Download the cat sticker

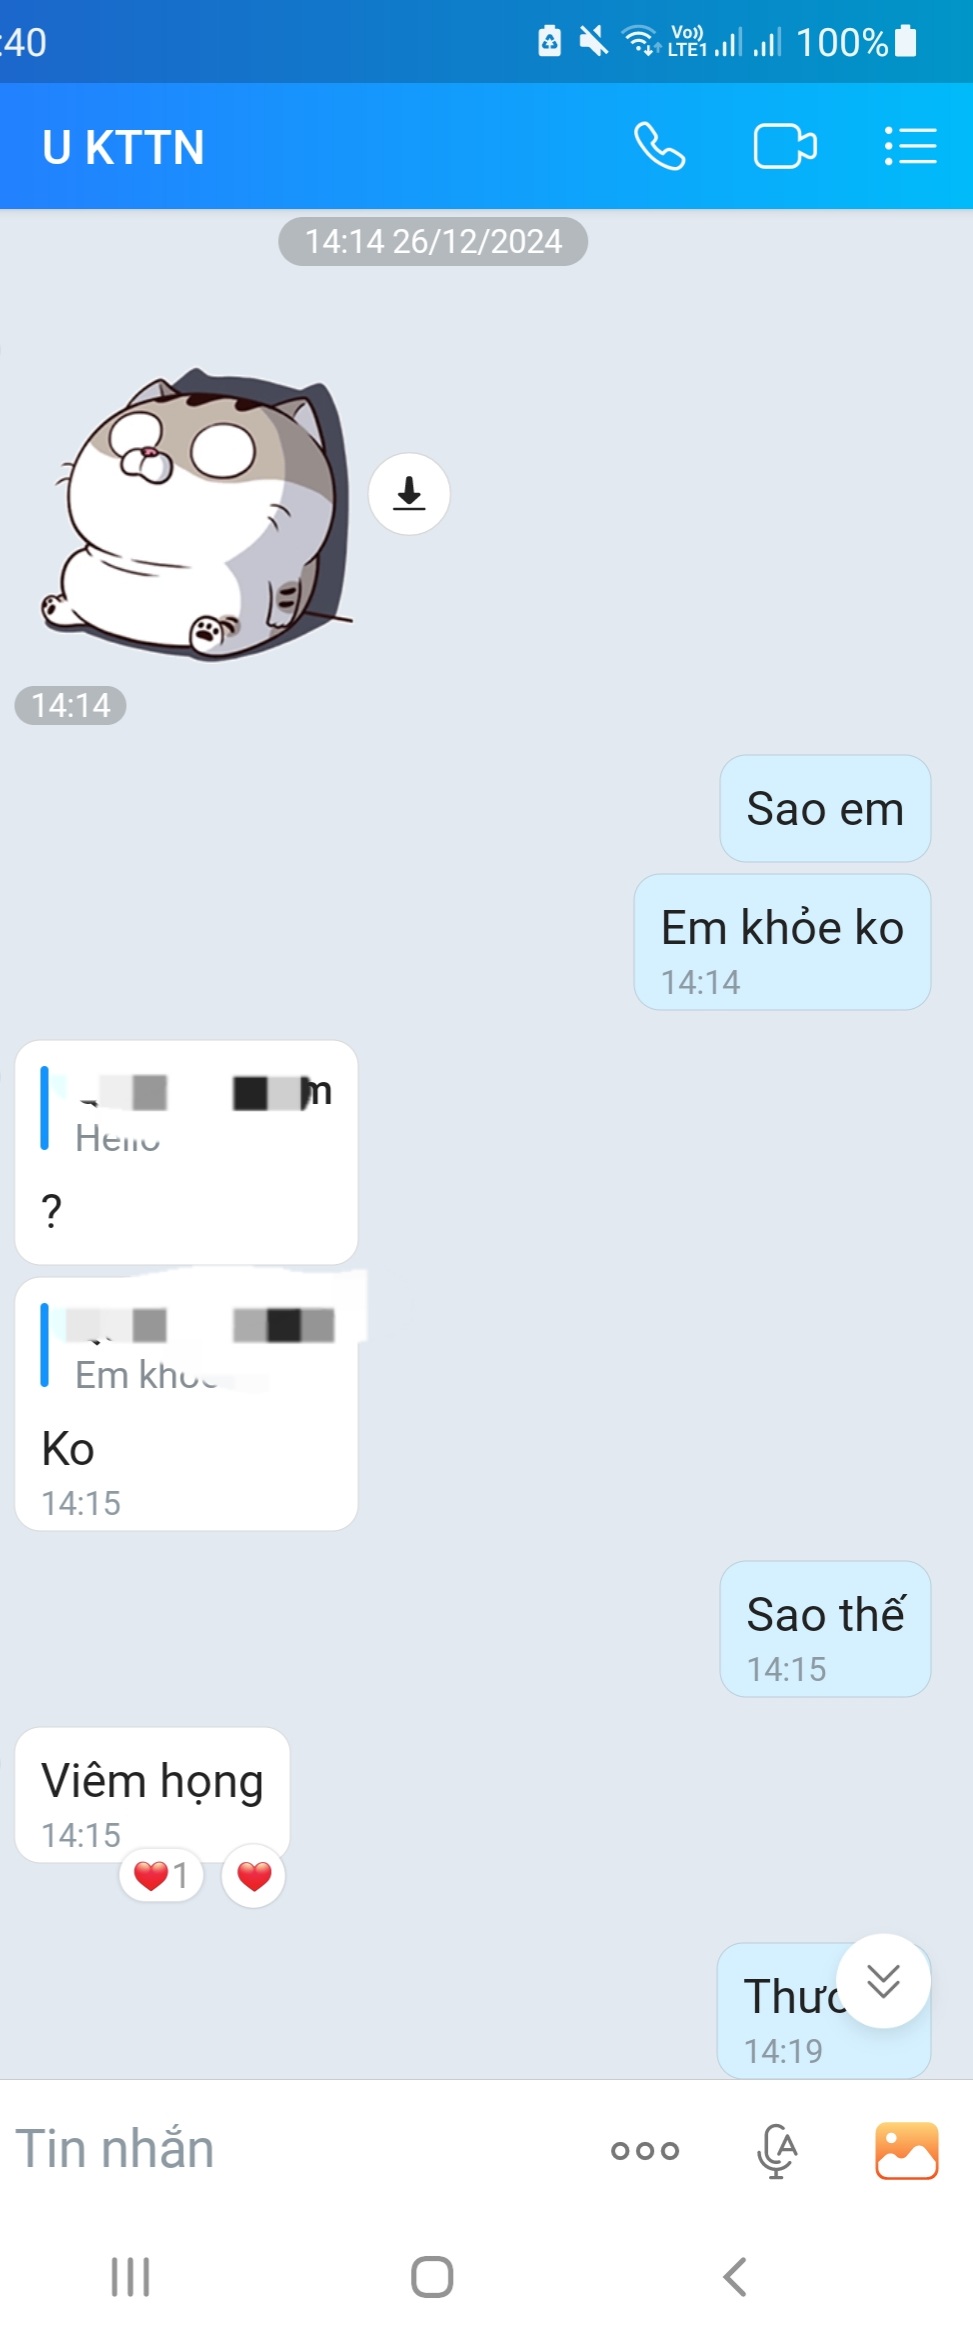click(409, 494)
